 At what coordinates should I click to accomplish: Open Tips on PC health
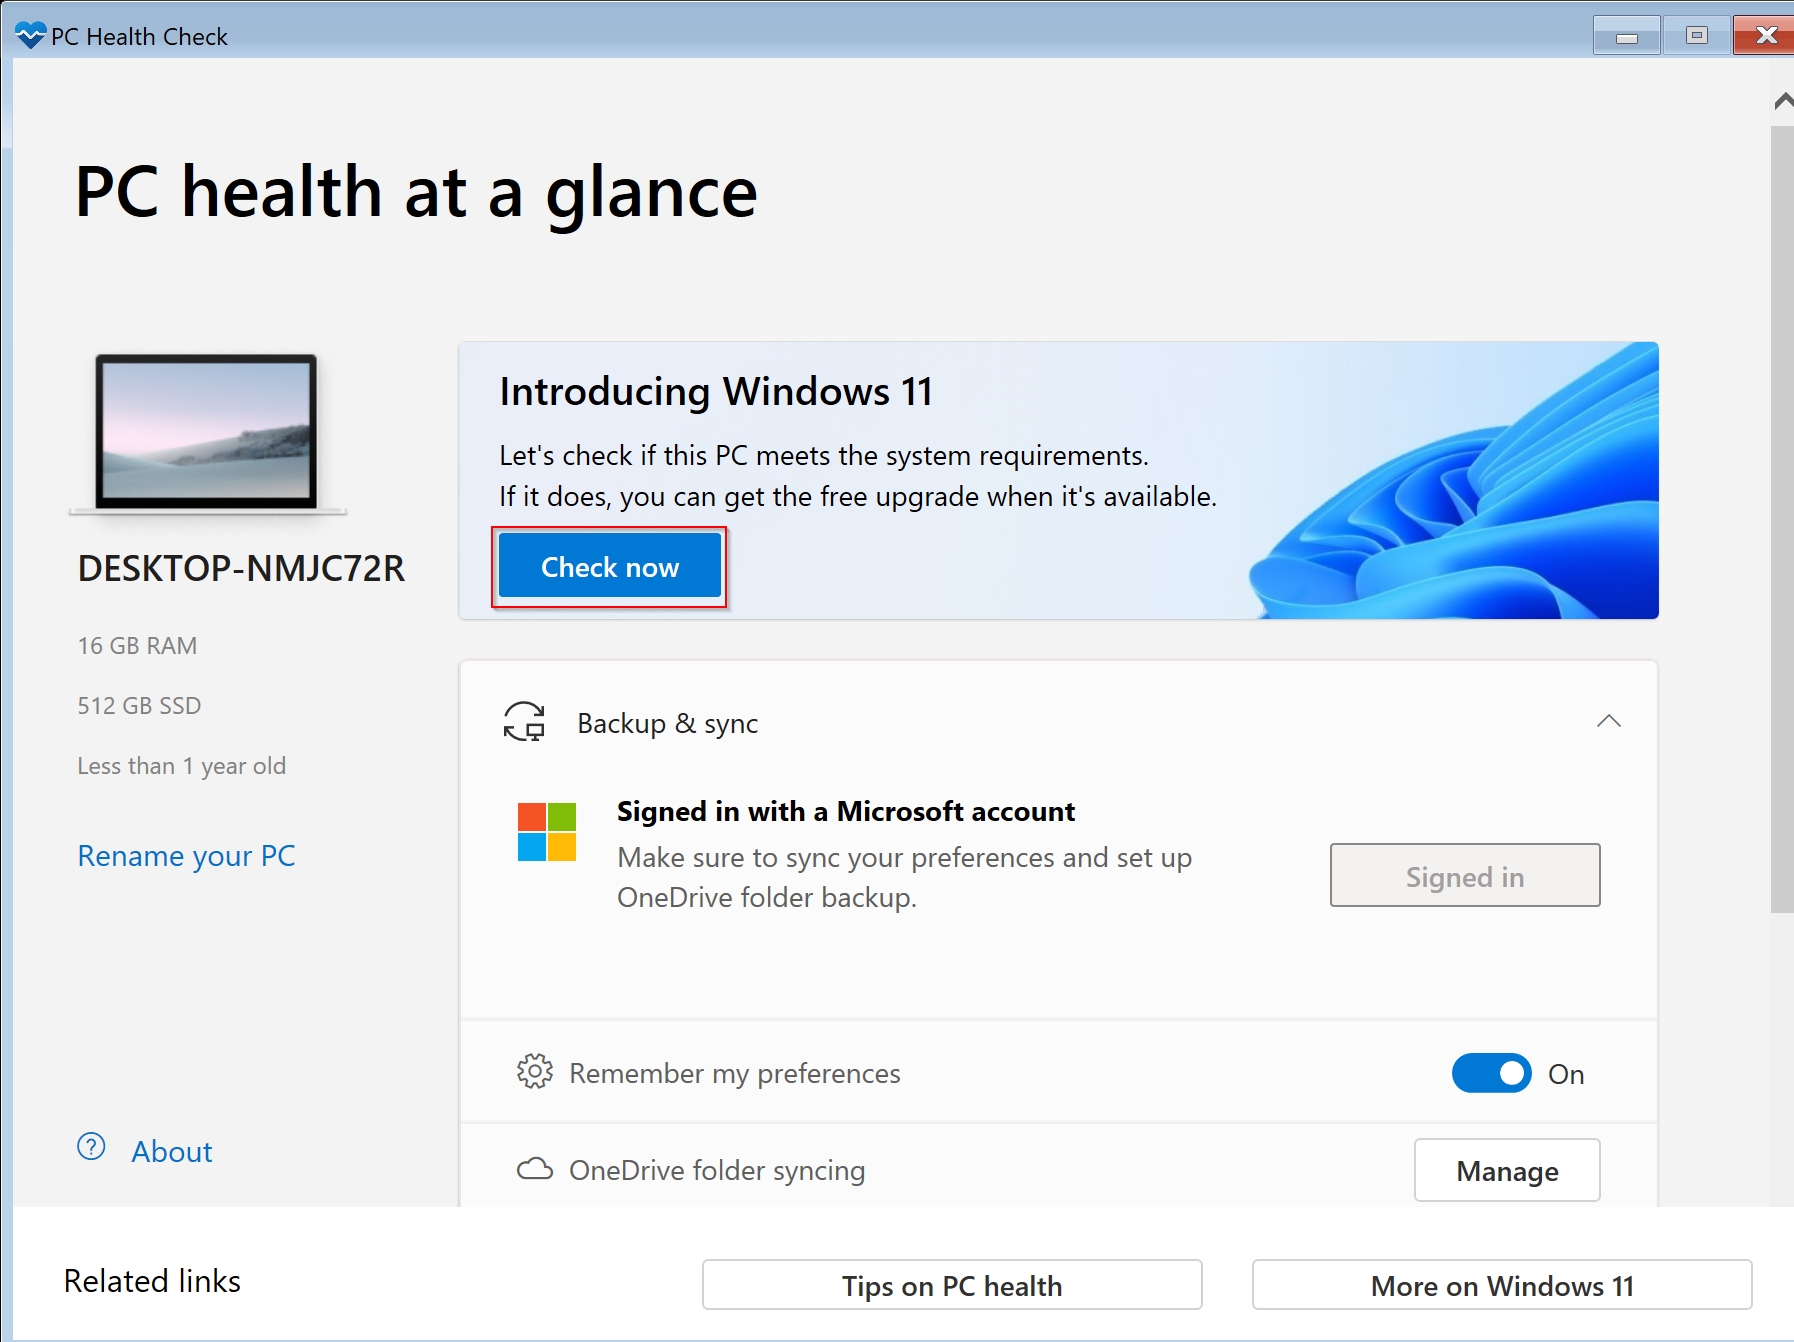951,1285
